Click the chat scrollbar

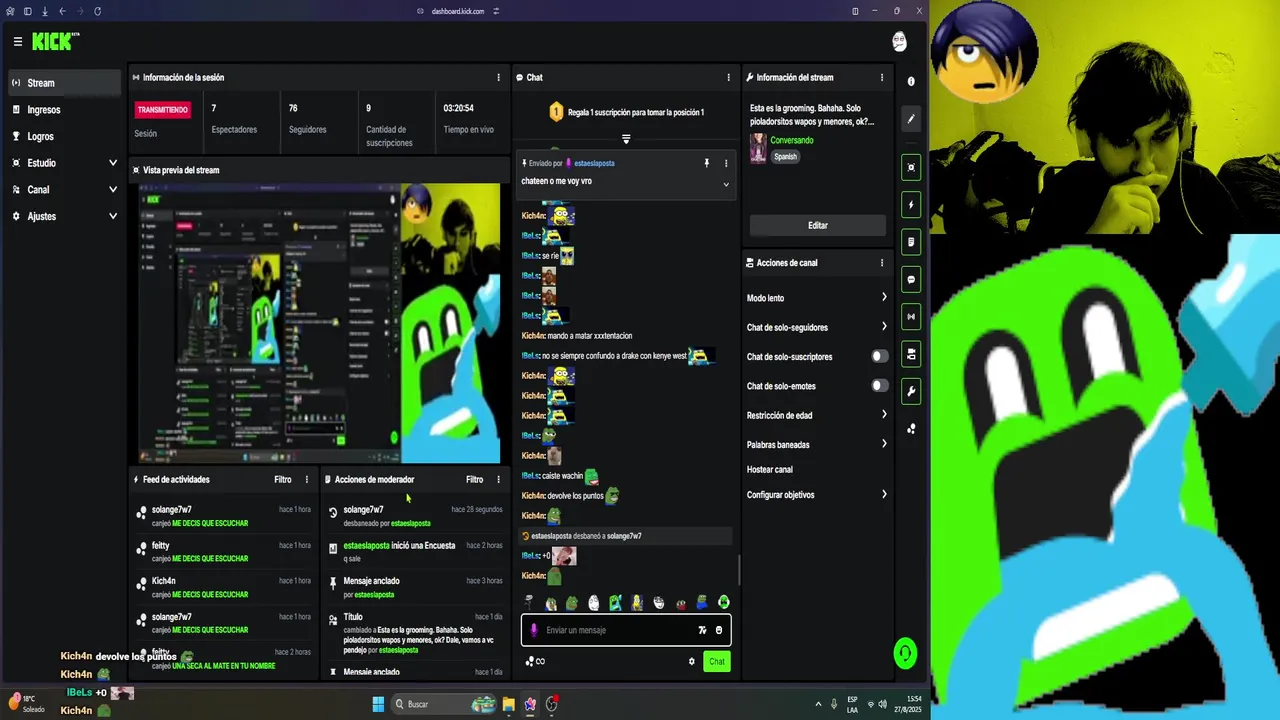point(738,570)
